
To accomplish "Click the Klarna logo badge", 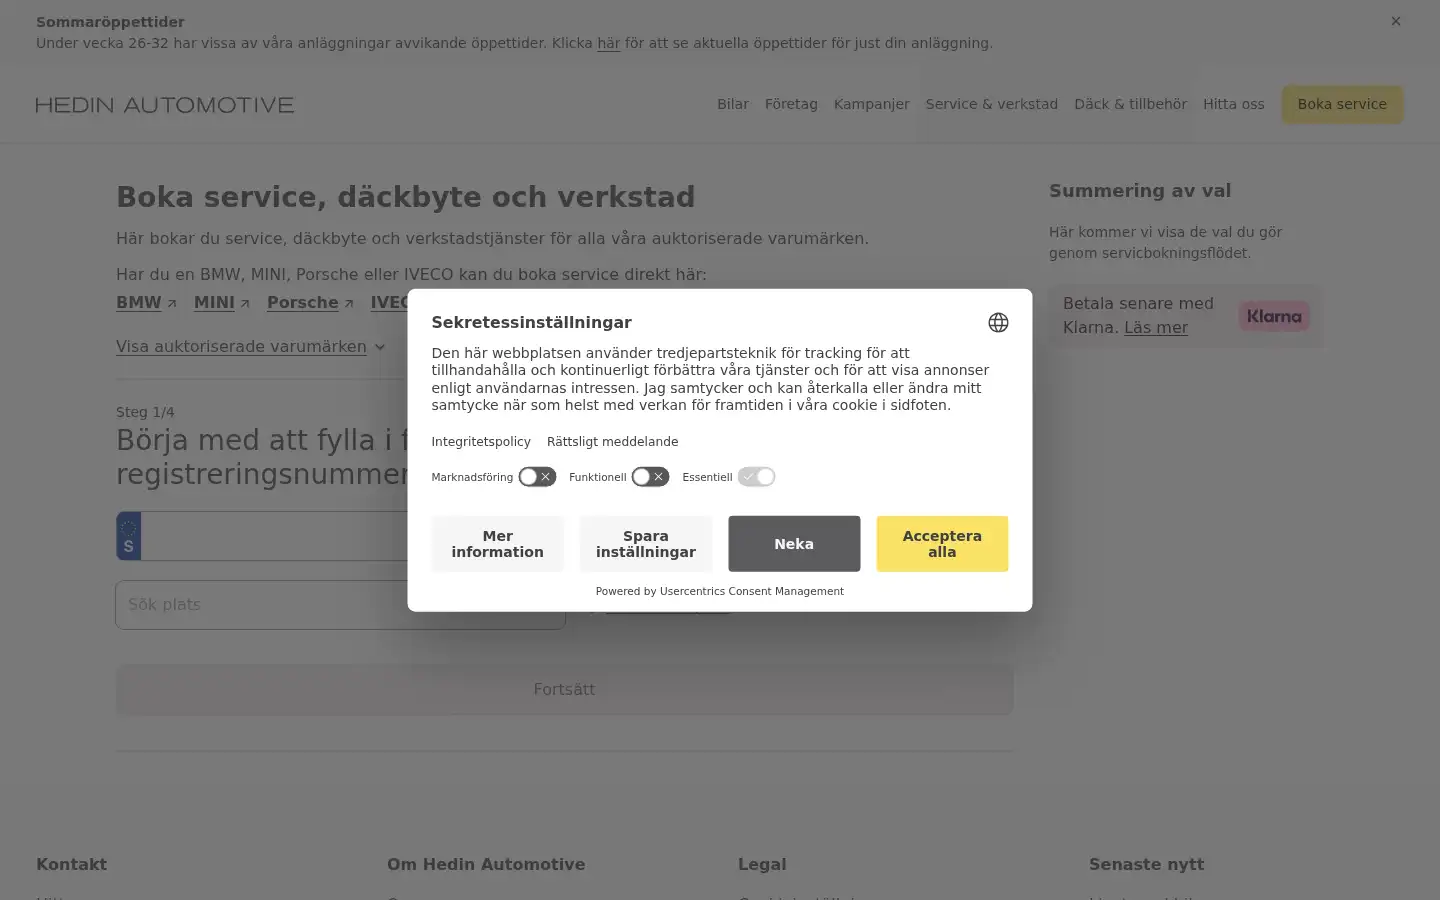I will point(1274,316).
